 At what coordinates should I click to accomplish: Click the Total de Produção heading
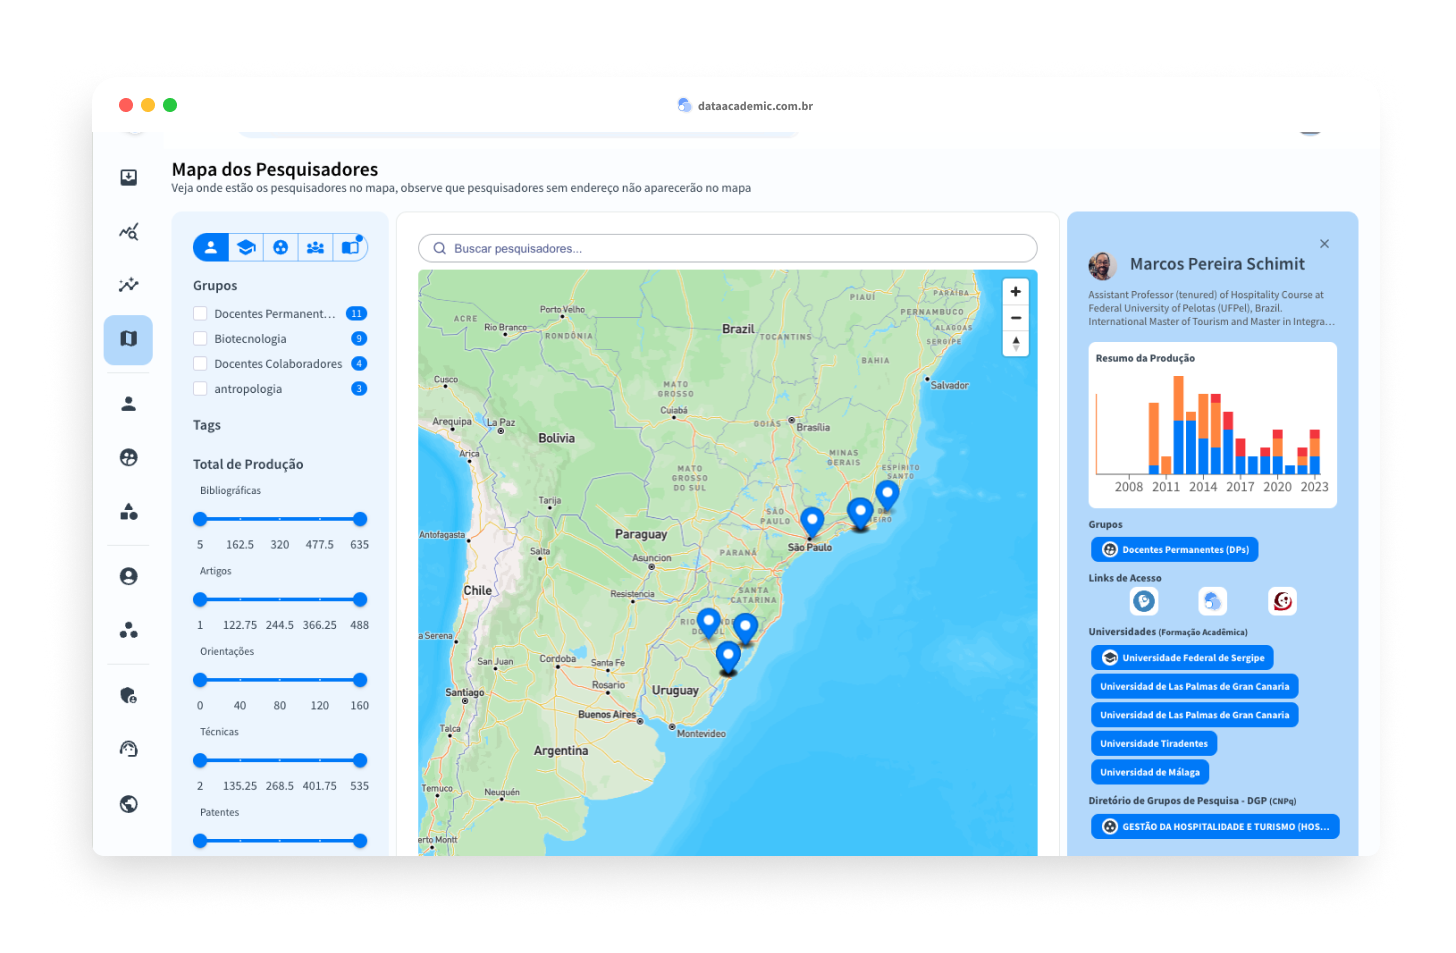click(248, 464)
